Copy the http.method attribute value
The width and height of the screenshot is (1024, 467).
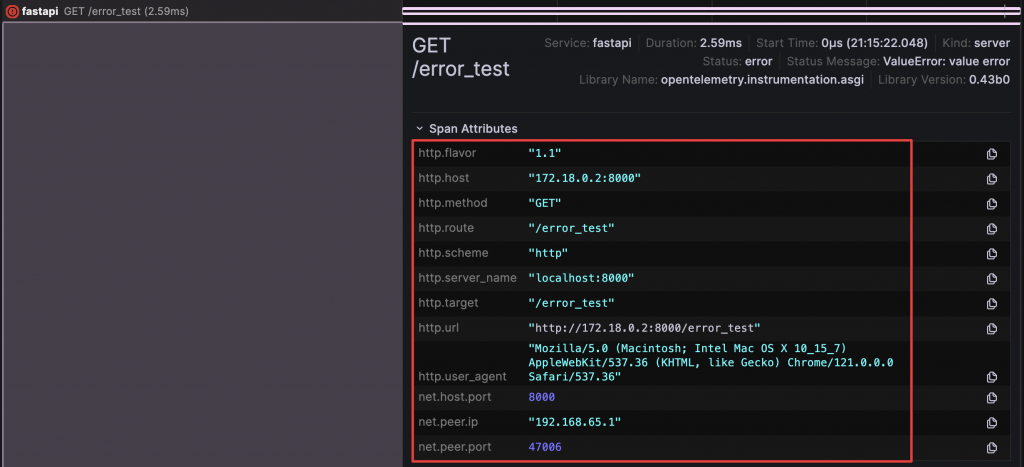coord(992,204)
